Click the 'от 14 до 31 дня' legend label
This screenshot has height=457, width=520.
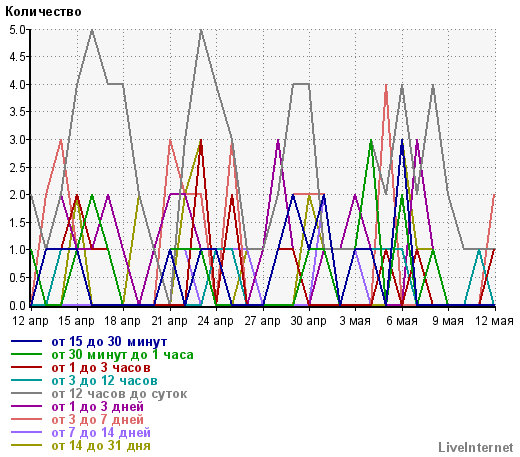(101, 446)
